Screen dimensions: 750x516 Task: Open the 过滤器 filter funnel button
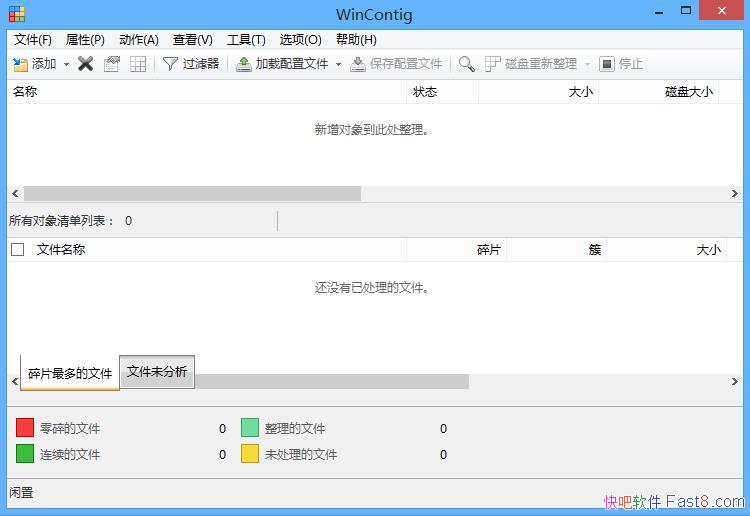(x=190, y=64)
